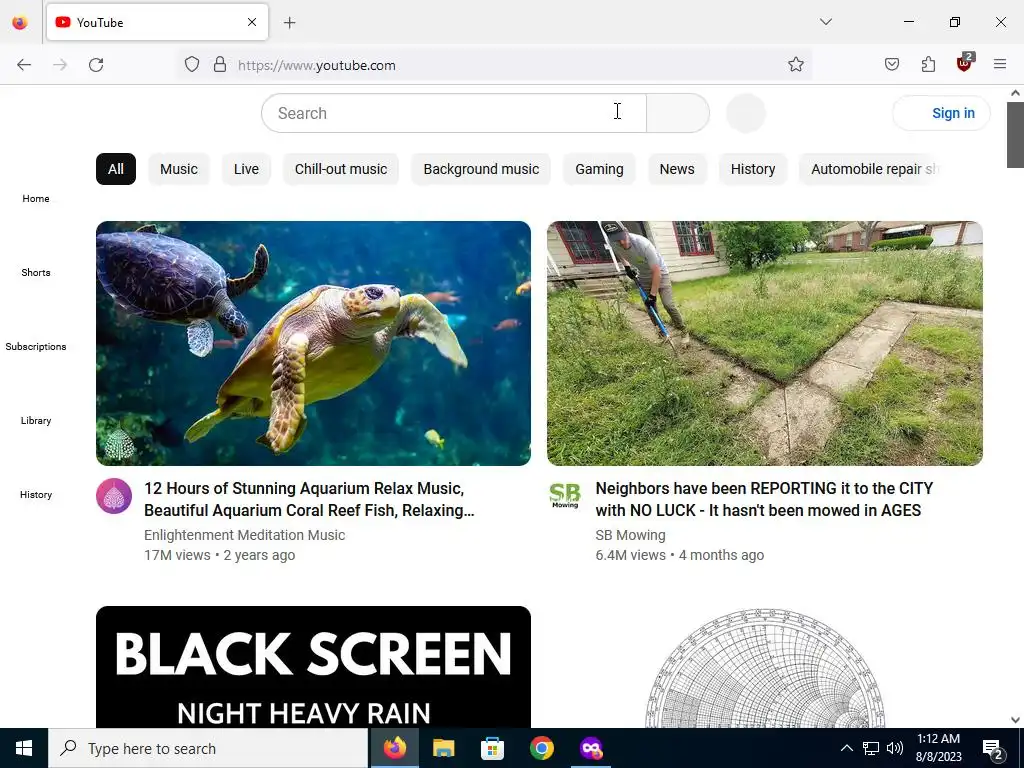
Task: Click the round voice search button
Action: (746, 113)
